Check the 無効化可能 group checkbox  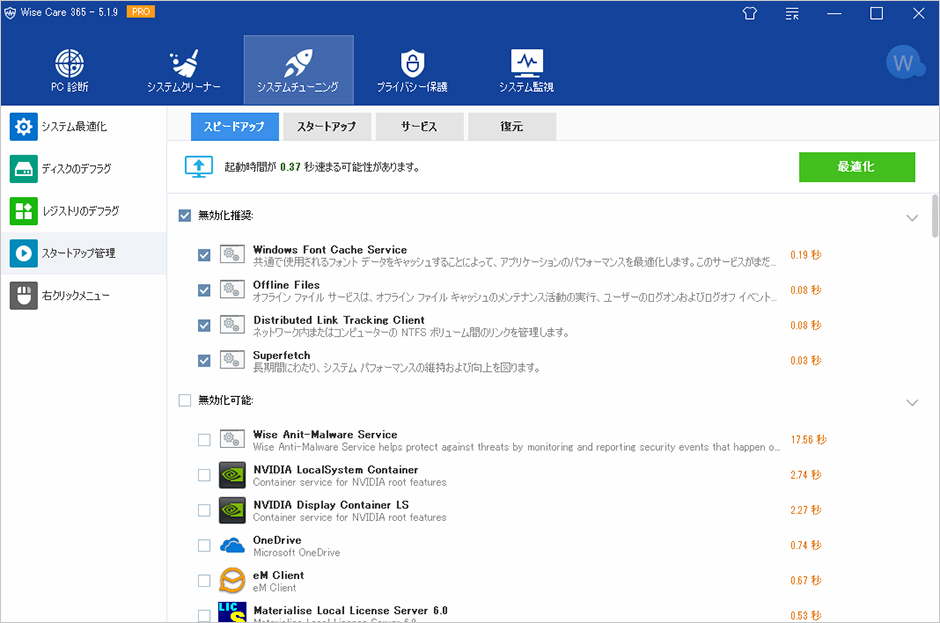click(x=185, y=400)
